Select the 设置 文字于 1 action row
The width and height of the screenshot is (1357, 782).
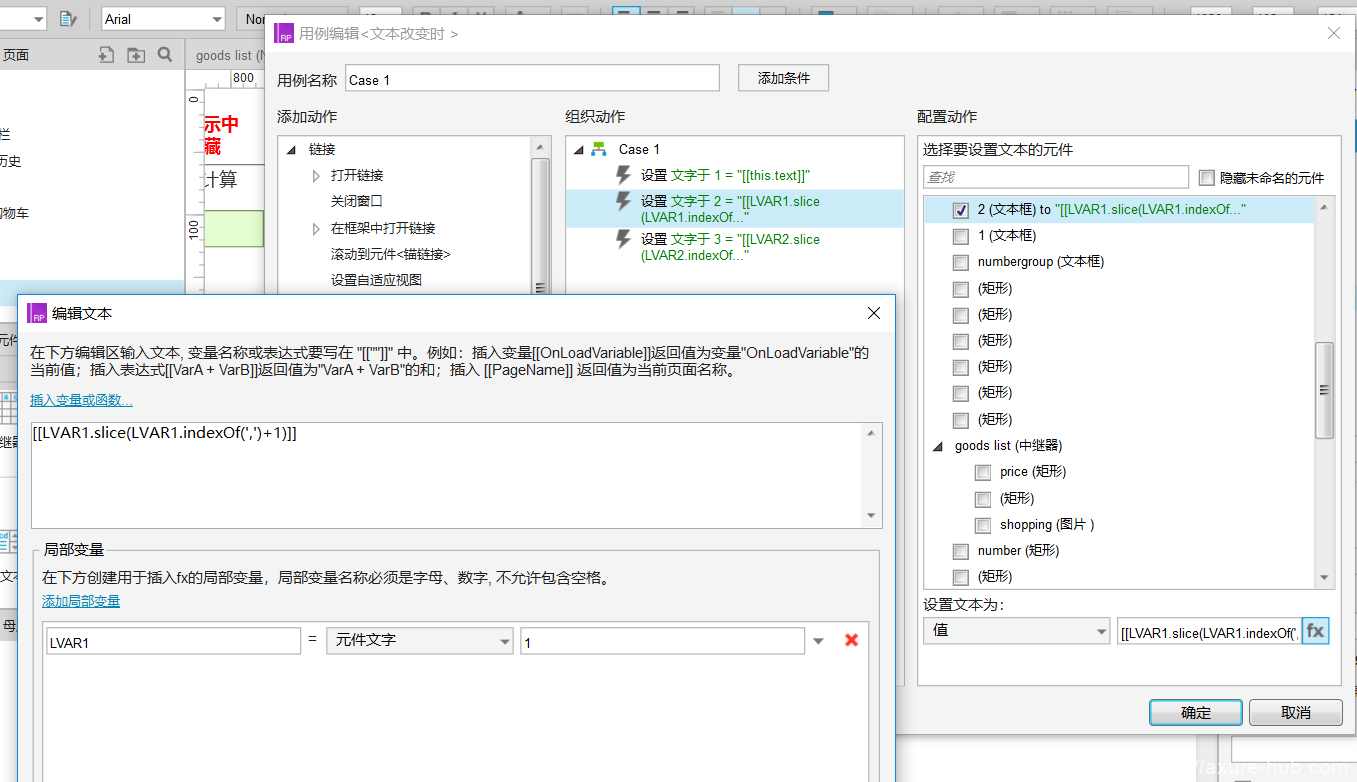click(734, 175)
